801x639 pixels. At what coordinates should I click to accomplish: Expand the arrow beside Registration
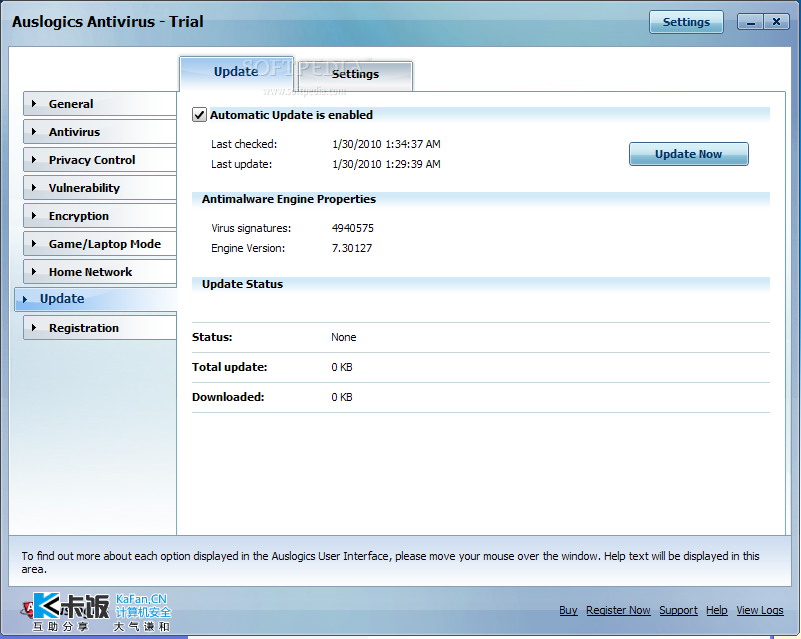tap(34, 328)
